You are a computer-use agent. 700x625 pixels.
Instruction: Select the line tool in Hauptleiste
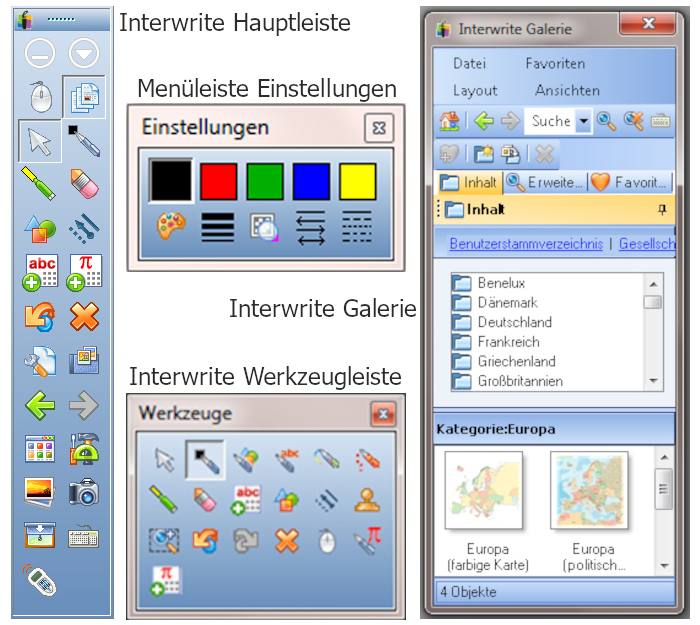[x=84, y=229]
